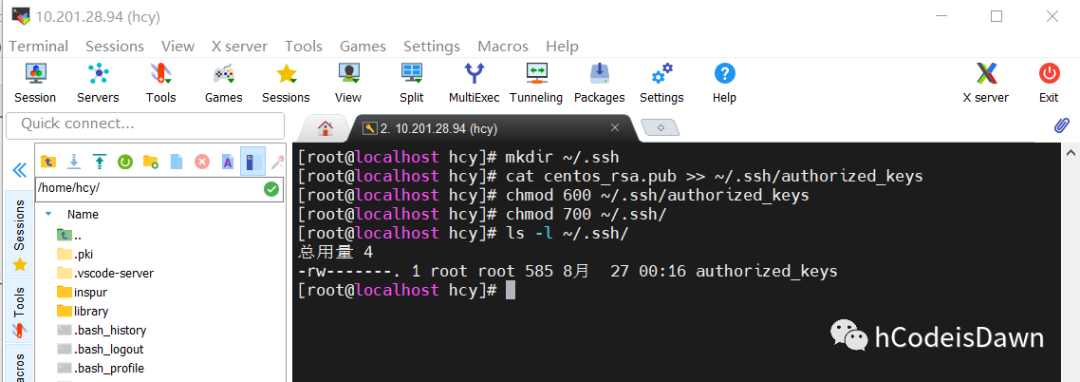This screenshot has height=382, width=1080.
Task: Select the library folder
Action: click(82, 311)
